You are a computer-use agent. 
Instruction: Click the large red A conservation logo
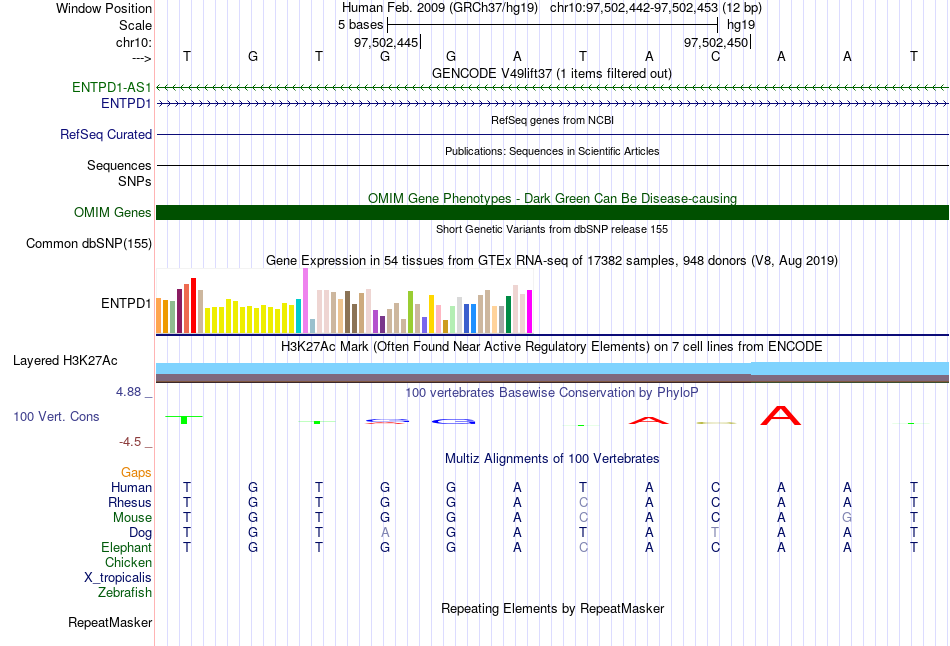click(x=781, y=416)
